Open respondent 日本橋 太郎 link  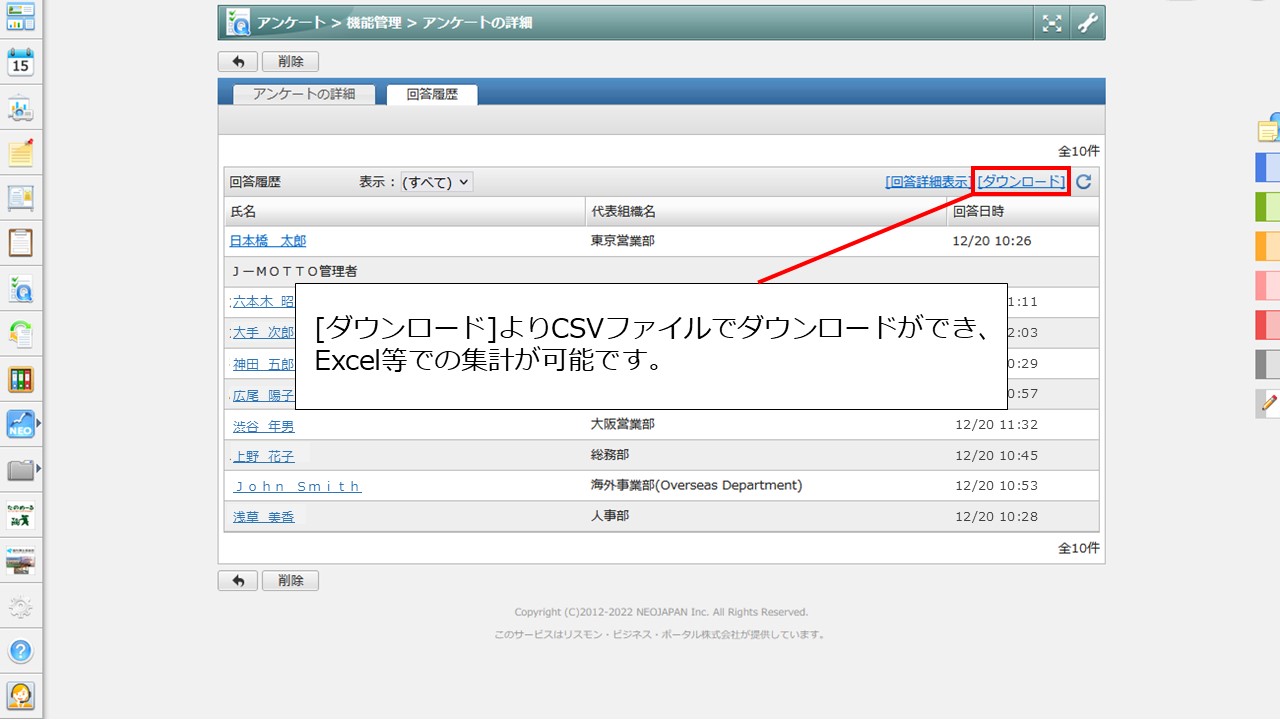point(268,241)
